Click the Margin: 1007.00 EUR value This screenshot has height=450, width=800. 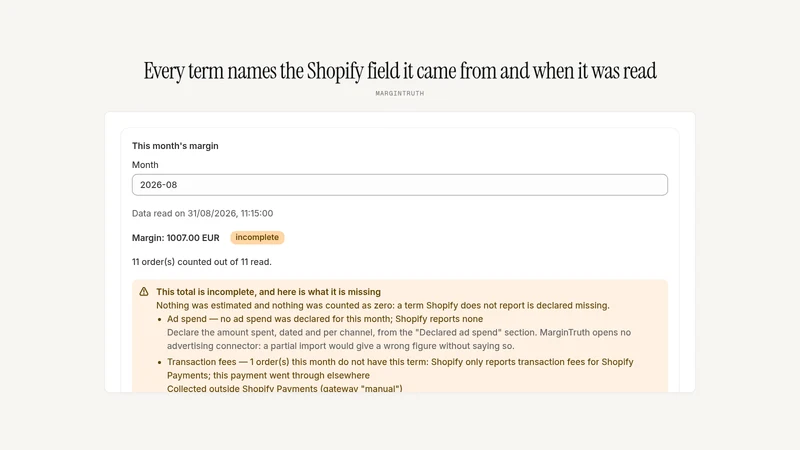[x=176, y=238]
